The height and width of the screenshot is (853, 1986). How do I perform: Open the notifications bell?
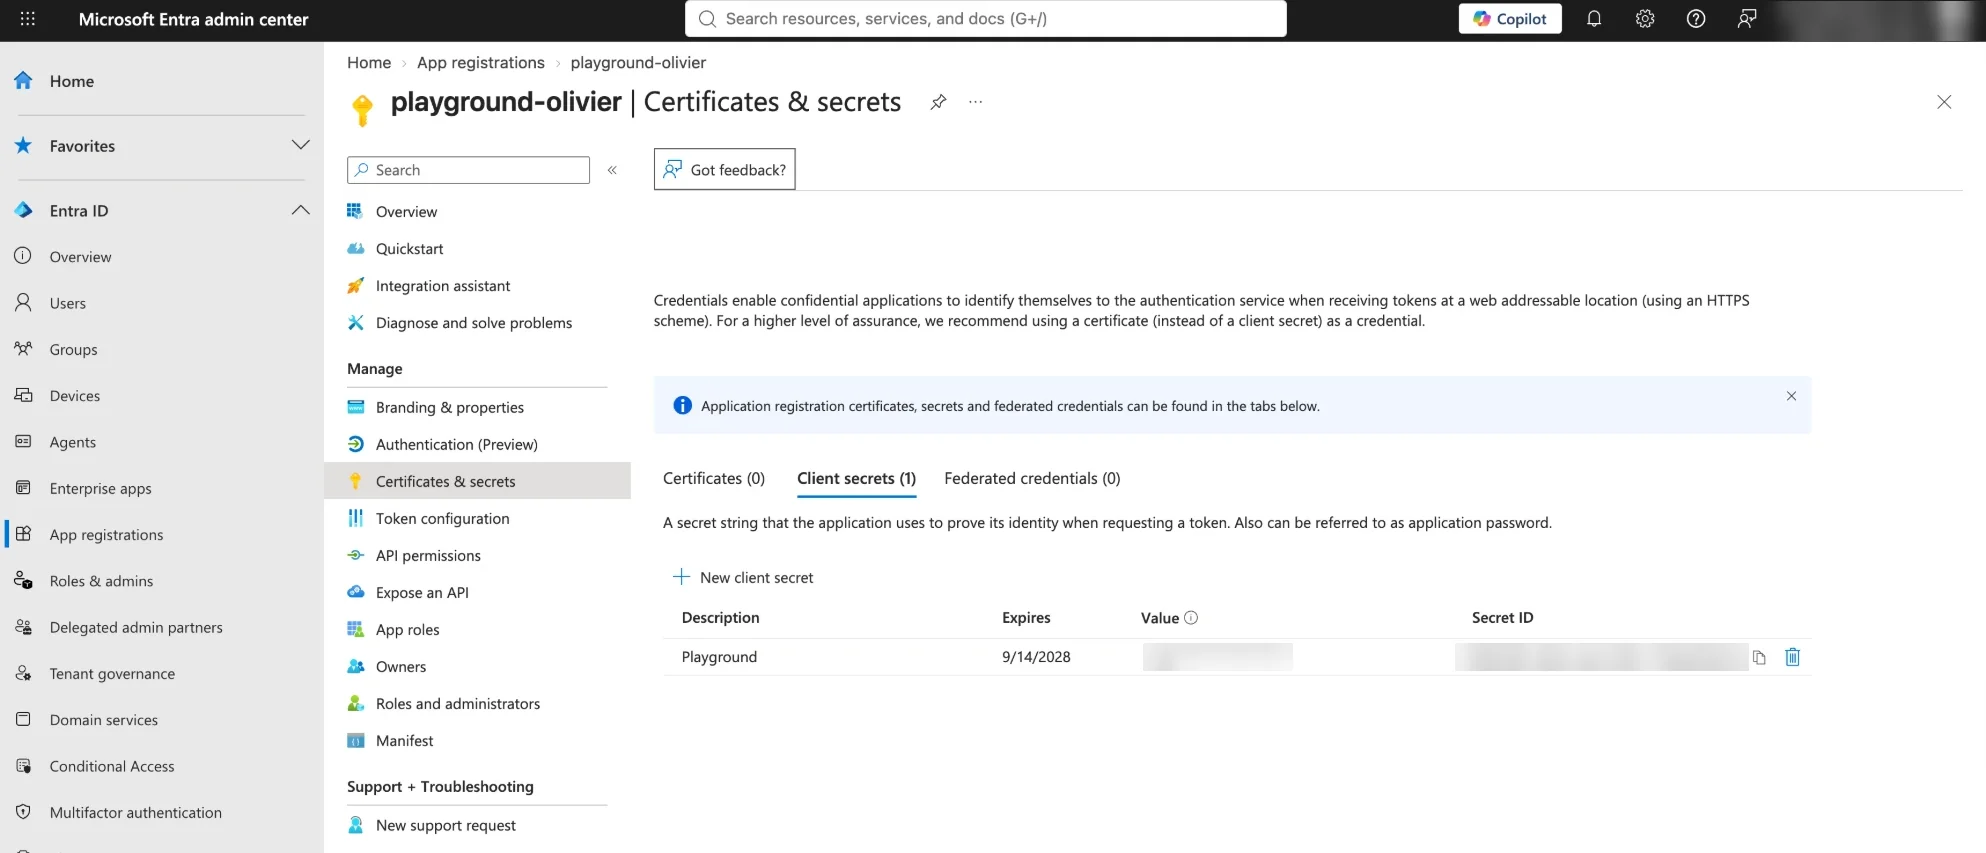[1594, 19]
